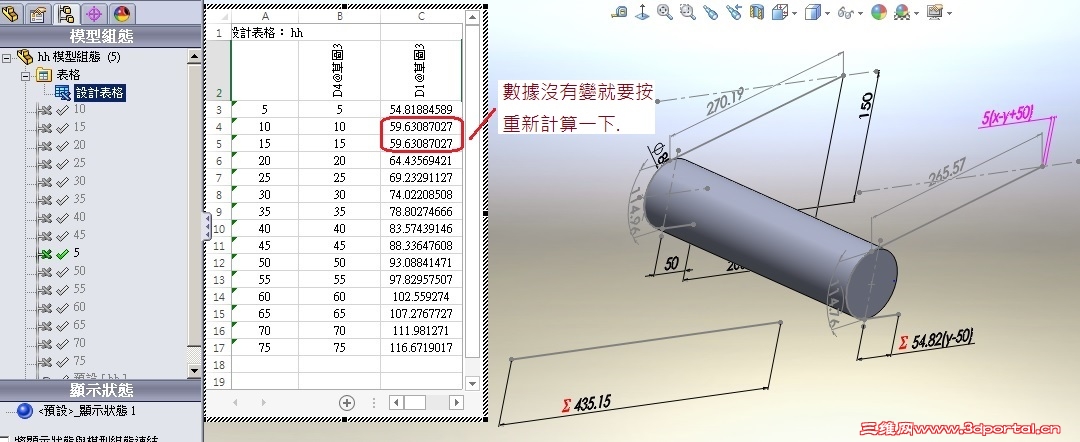Select cell with 59.63087027 in row 5
The image size is (1080, 442).
coord(422,144)
